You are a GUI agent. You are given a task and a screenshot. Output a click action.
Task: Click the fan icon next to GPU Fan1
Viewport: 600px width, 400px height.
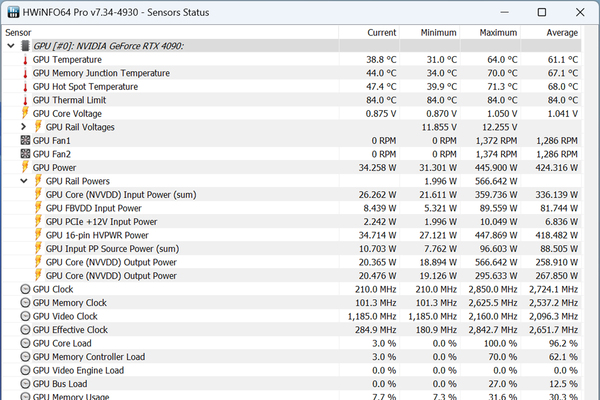point(25,141)
